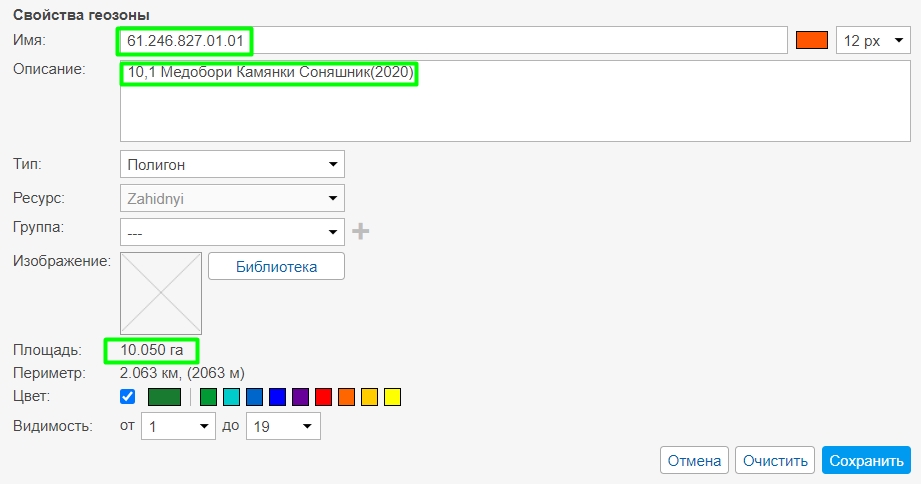Click the empty image placeholder thumbnail
921x484 pixels.
coord(161,293)
